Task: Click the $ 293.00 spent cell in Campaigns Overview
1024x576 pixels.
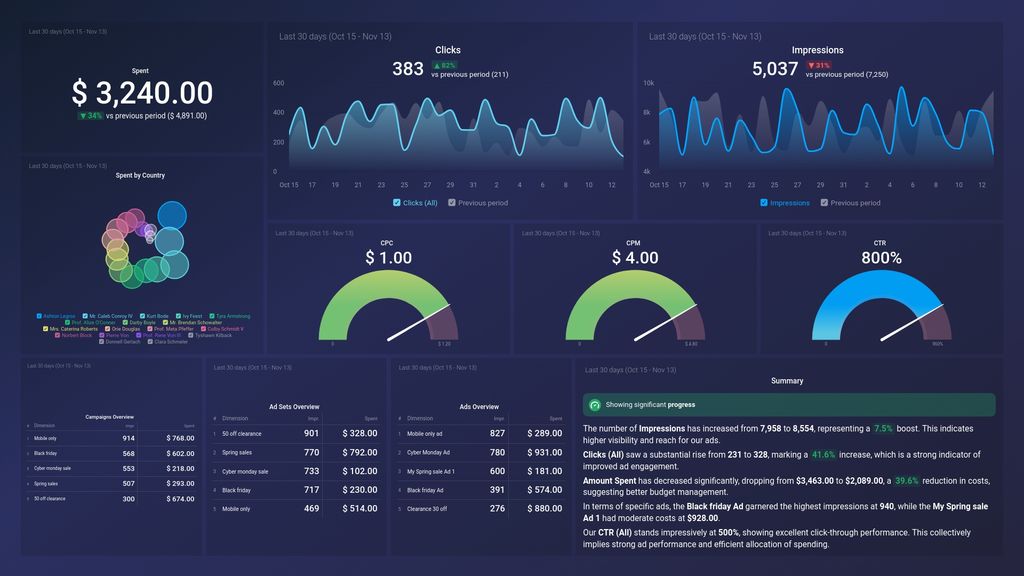Action: [180, 483]
